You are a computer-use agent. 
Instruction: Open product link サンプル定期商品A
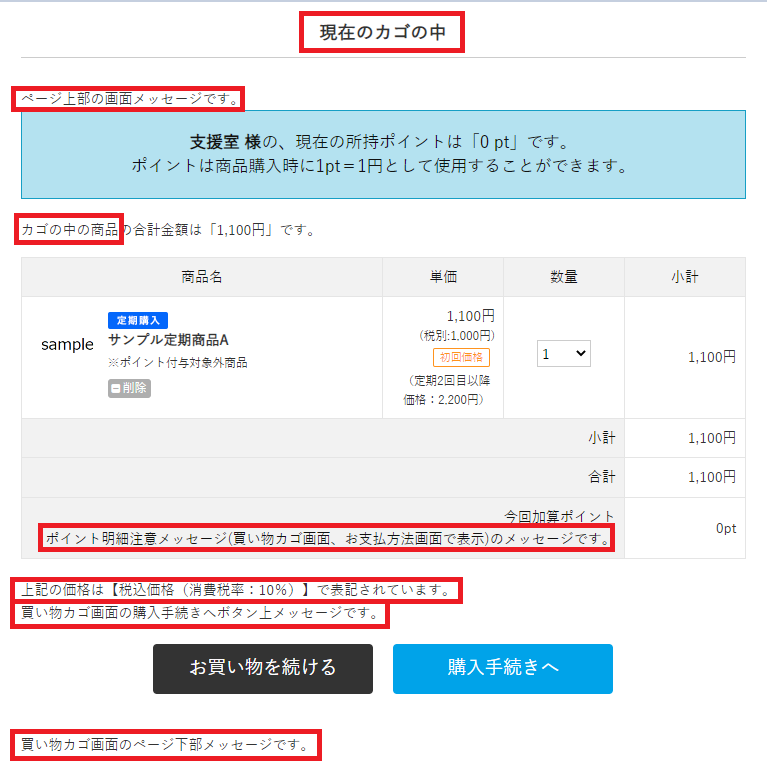click(168, 340)
